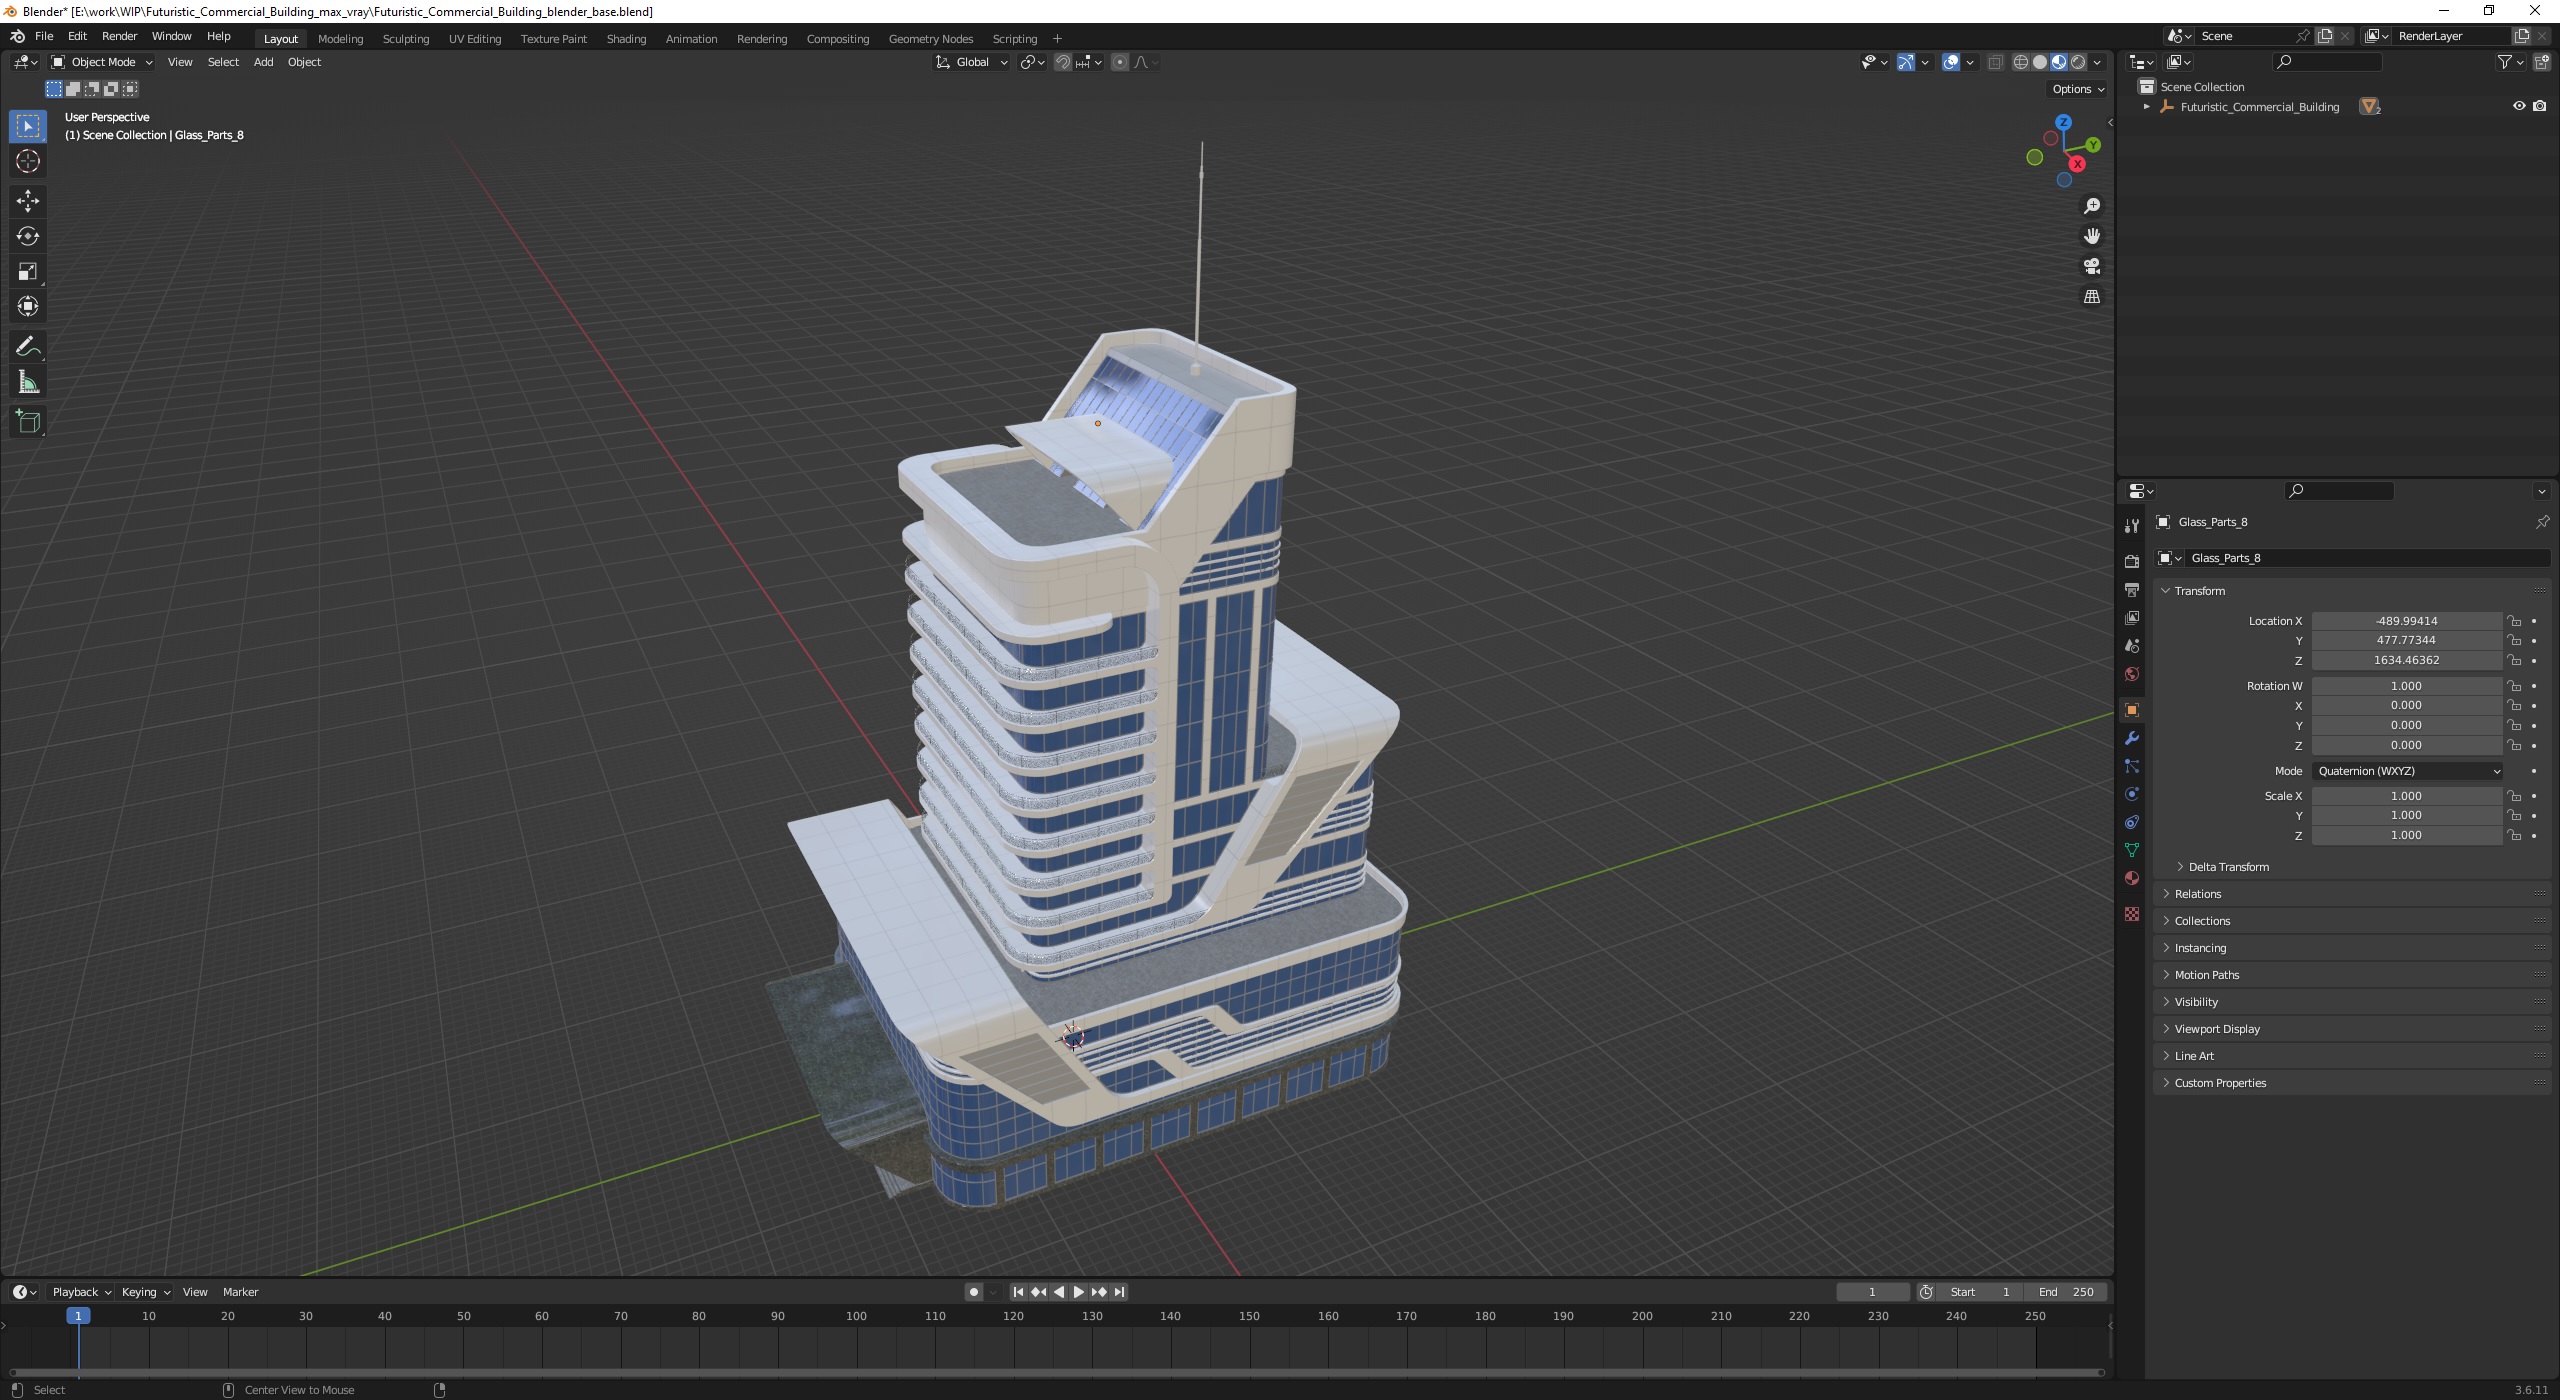Open the Modifiers wrench properties tab
Image resolution: width=2560 pixels, height=1400 pixels.
(2131, 738)
